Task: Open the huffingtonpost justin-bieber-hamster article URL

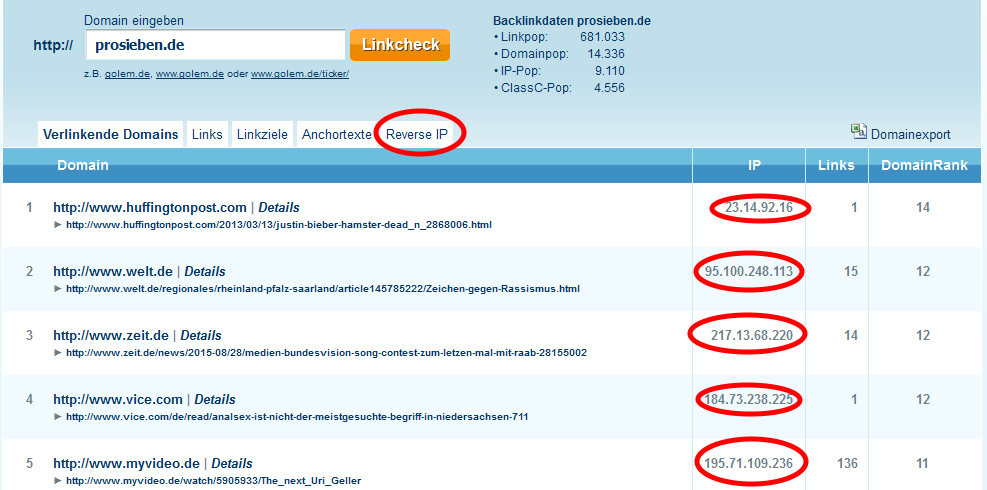Action: click(279, 225)
